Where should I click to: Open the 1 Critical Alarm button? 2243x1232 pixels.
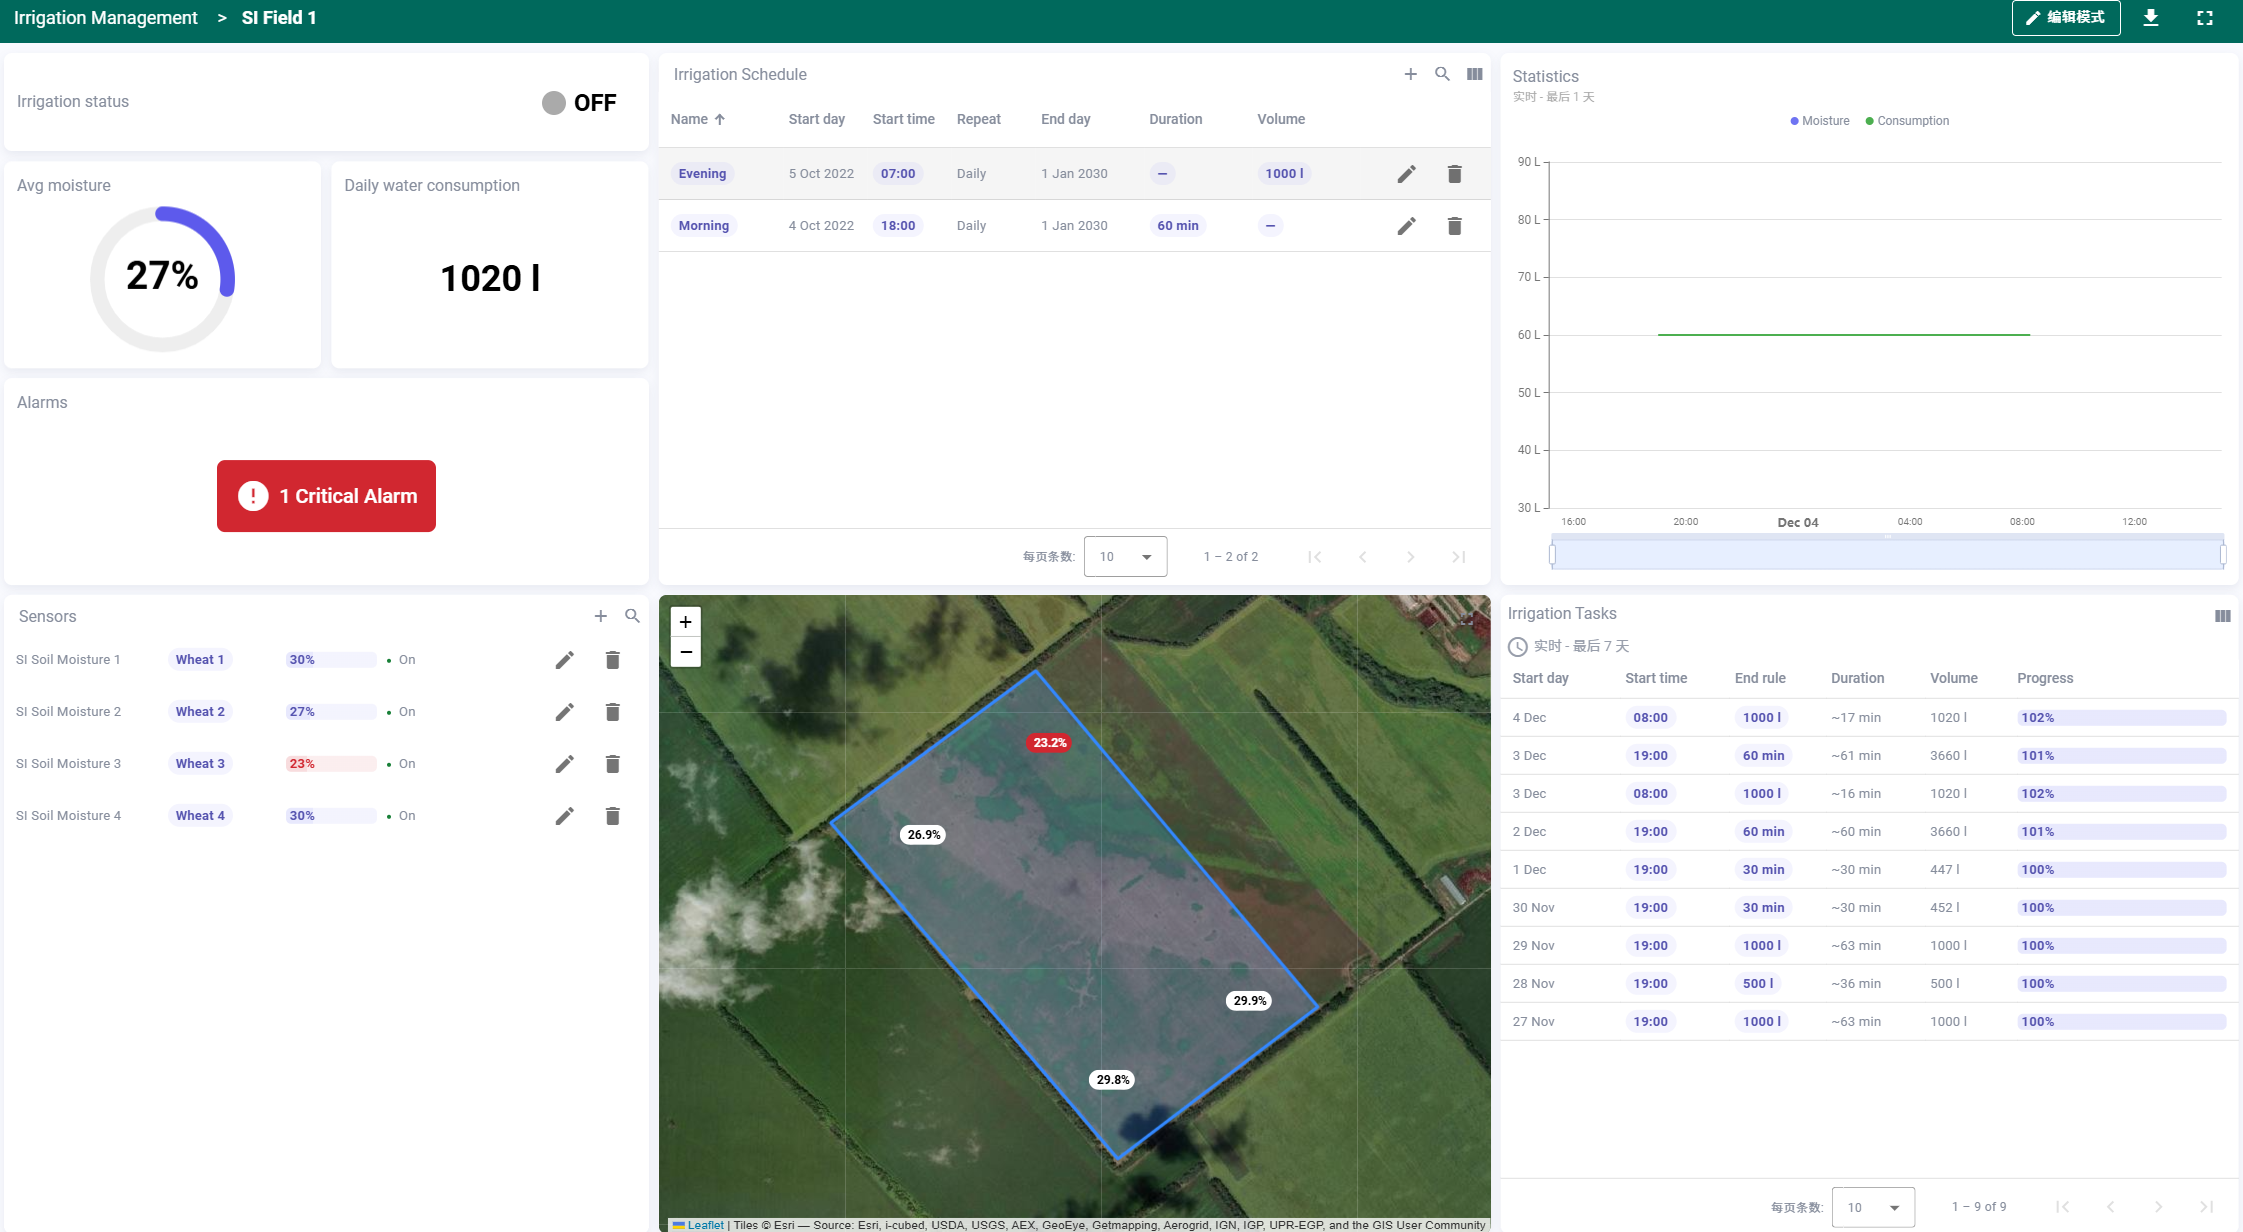point(326,496)
